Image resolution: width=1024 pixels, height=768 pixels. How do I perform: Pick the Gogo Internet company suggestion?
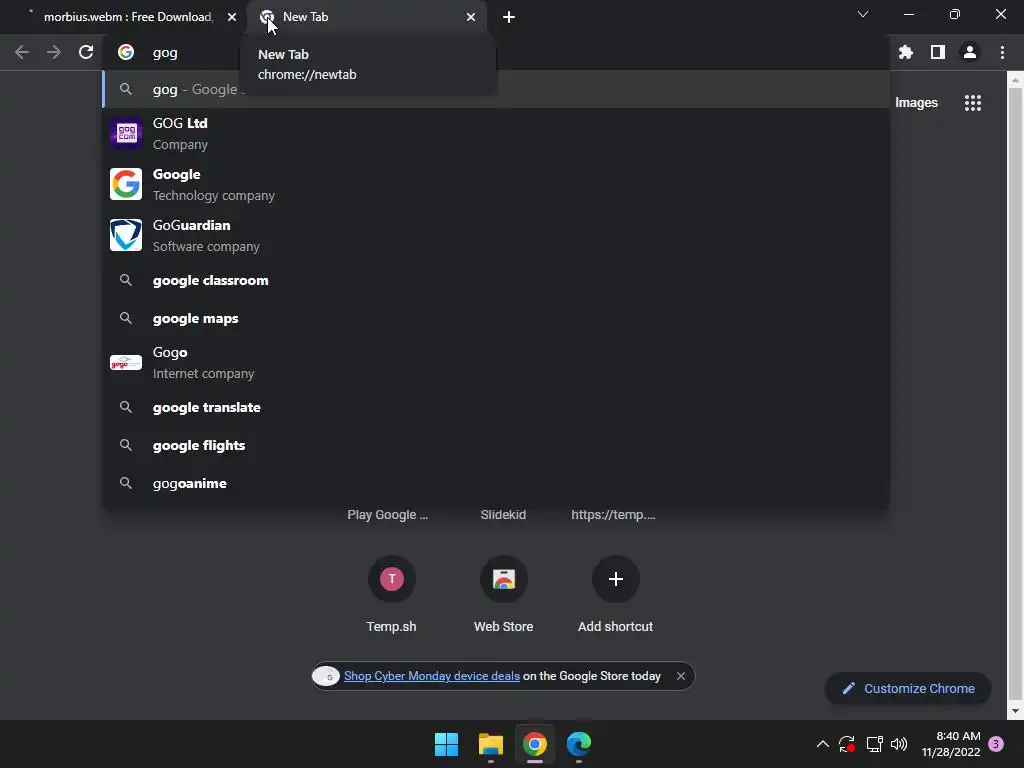[x=496, y=362]
